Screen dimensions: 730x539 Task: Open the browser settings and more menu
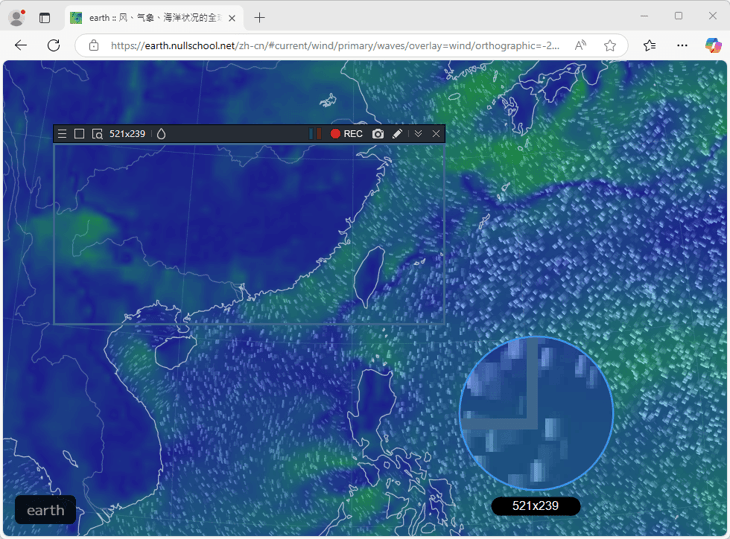pyautogui.click(x=682, y=46)
